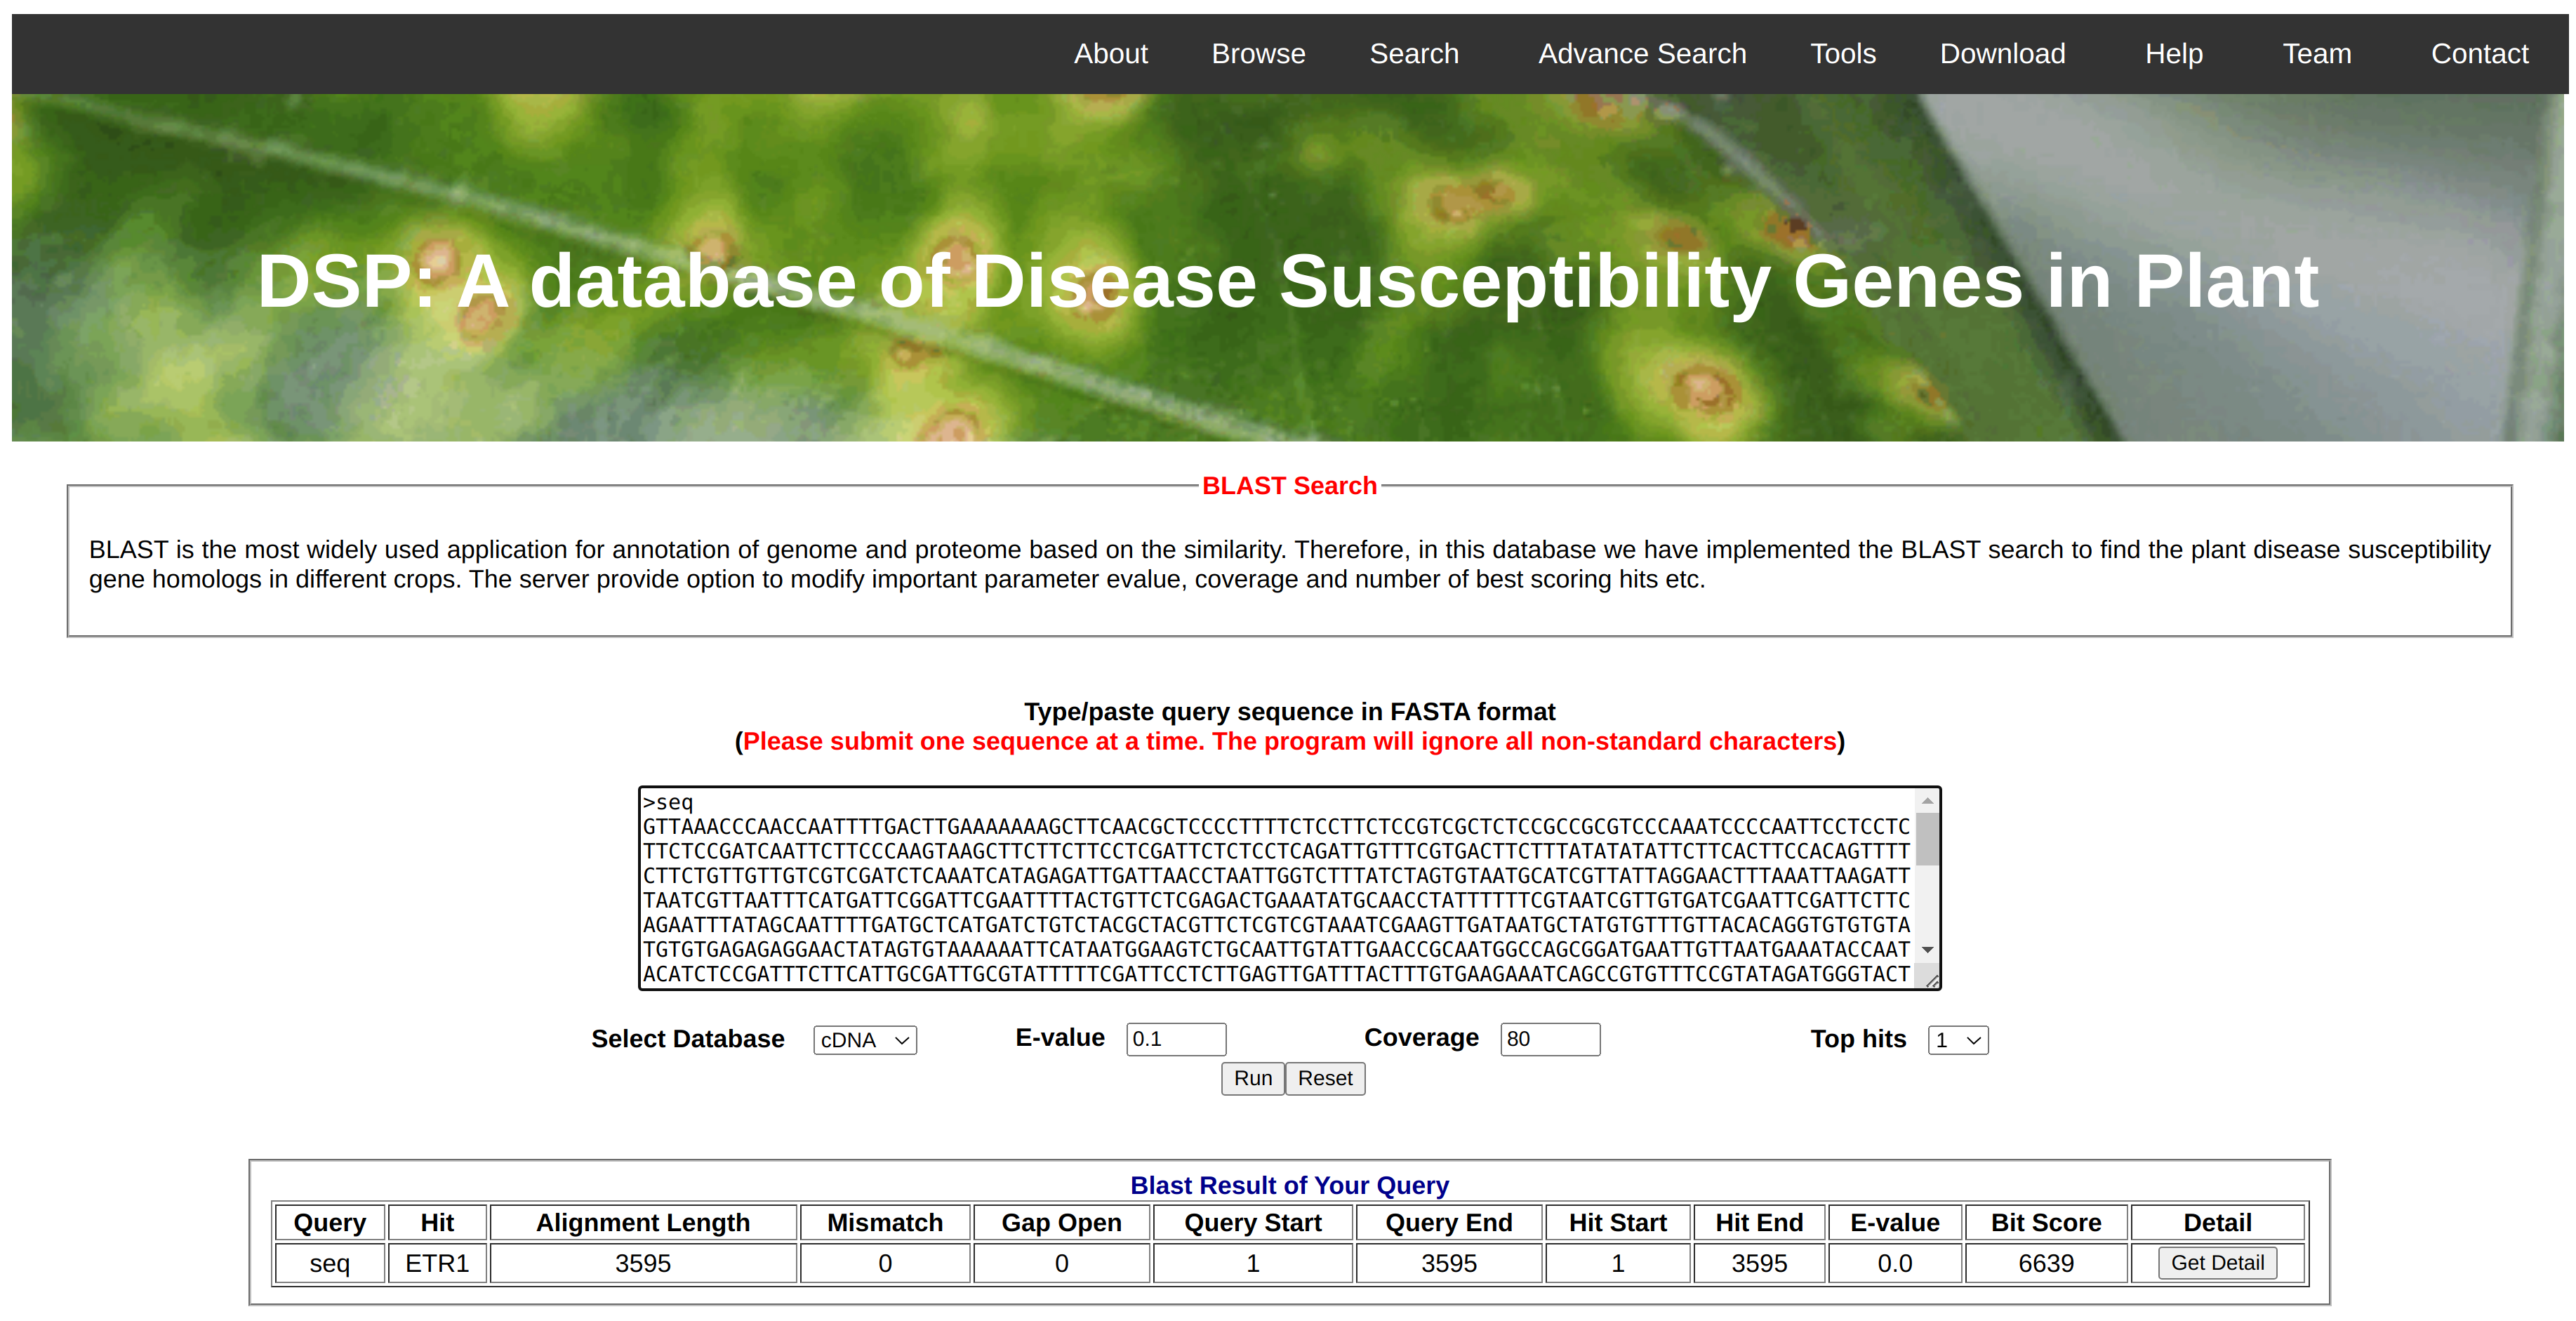
Task: Click the Select Database label
Action: [x=687, y=1039]
